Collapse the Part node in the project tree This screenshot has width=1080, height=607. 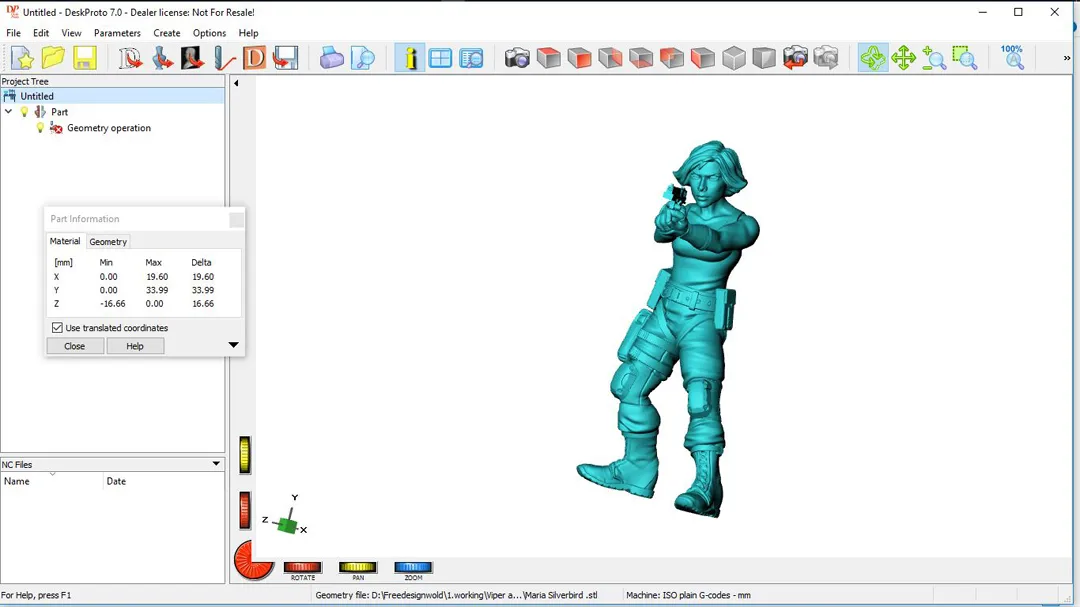[x=8, y=112]
